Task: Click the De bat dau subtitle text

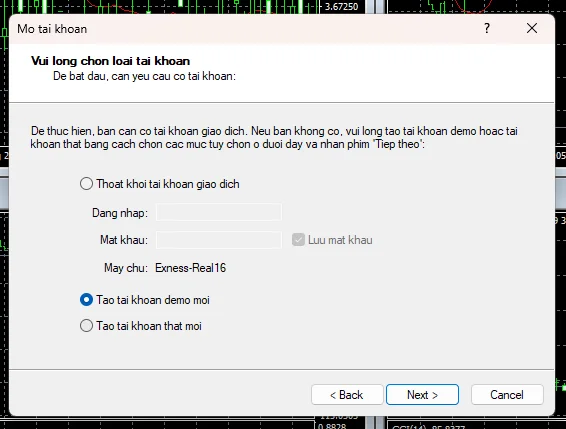Action: pyautogui.click(x=144, y=76)
